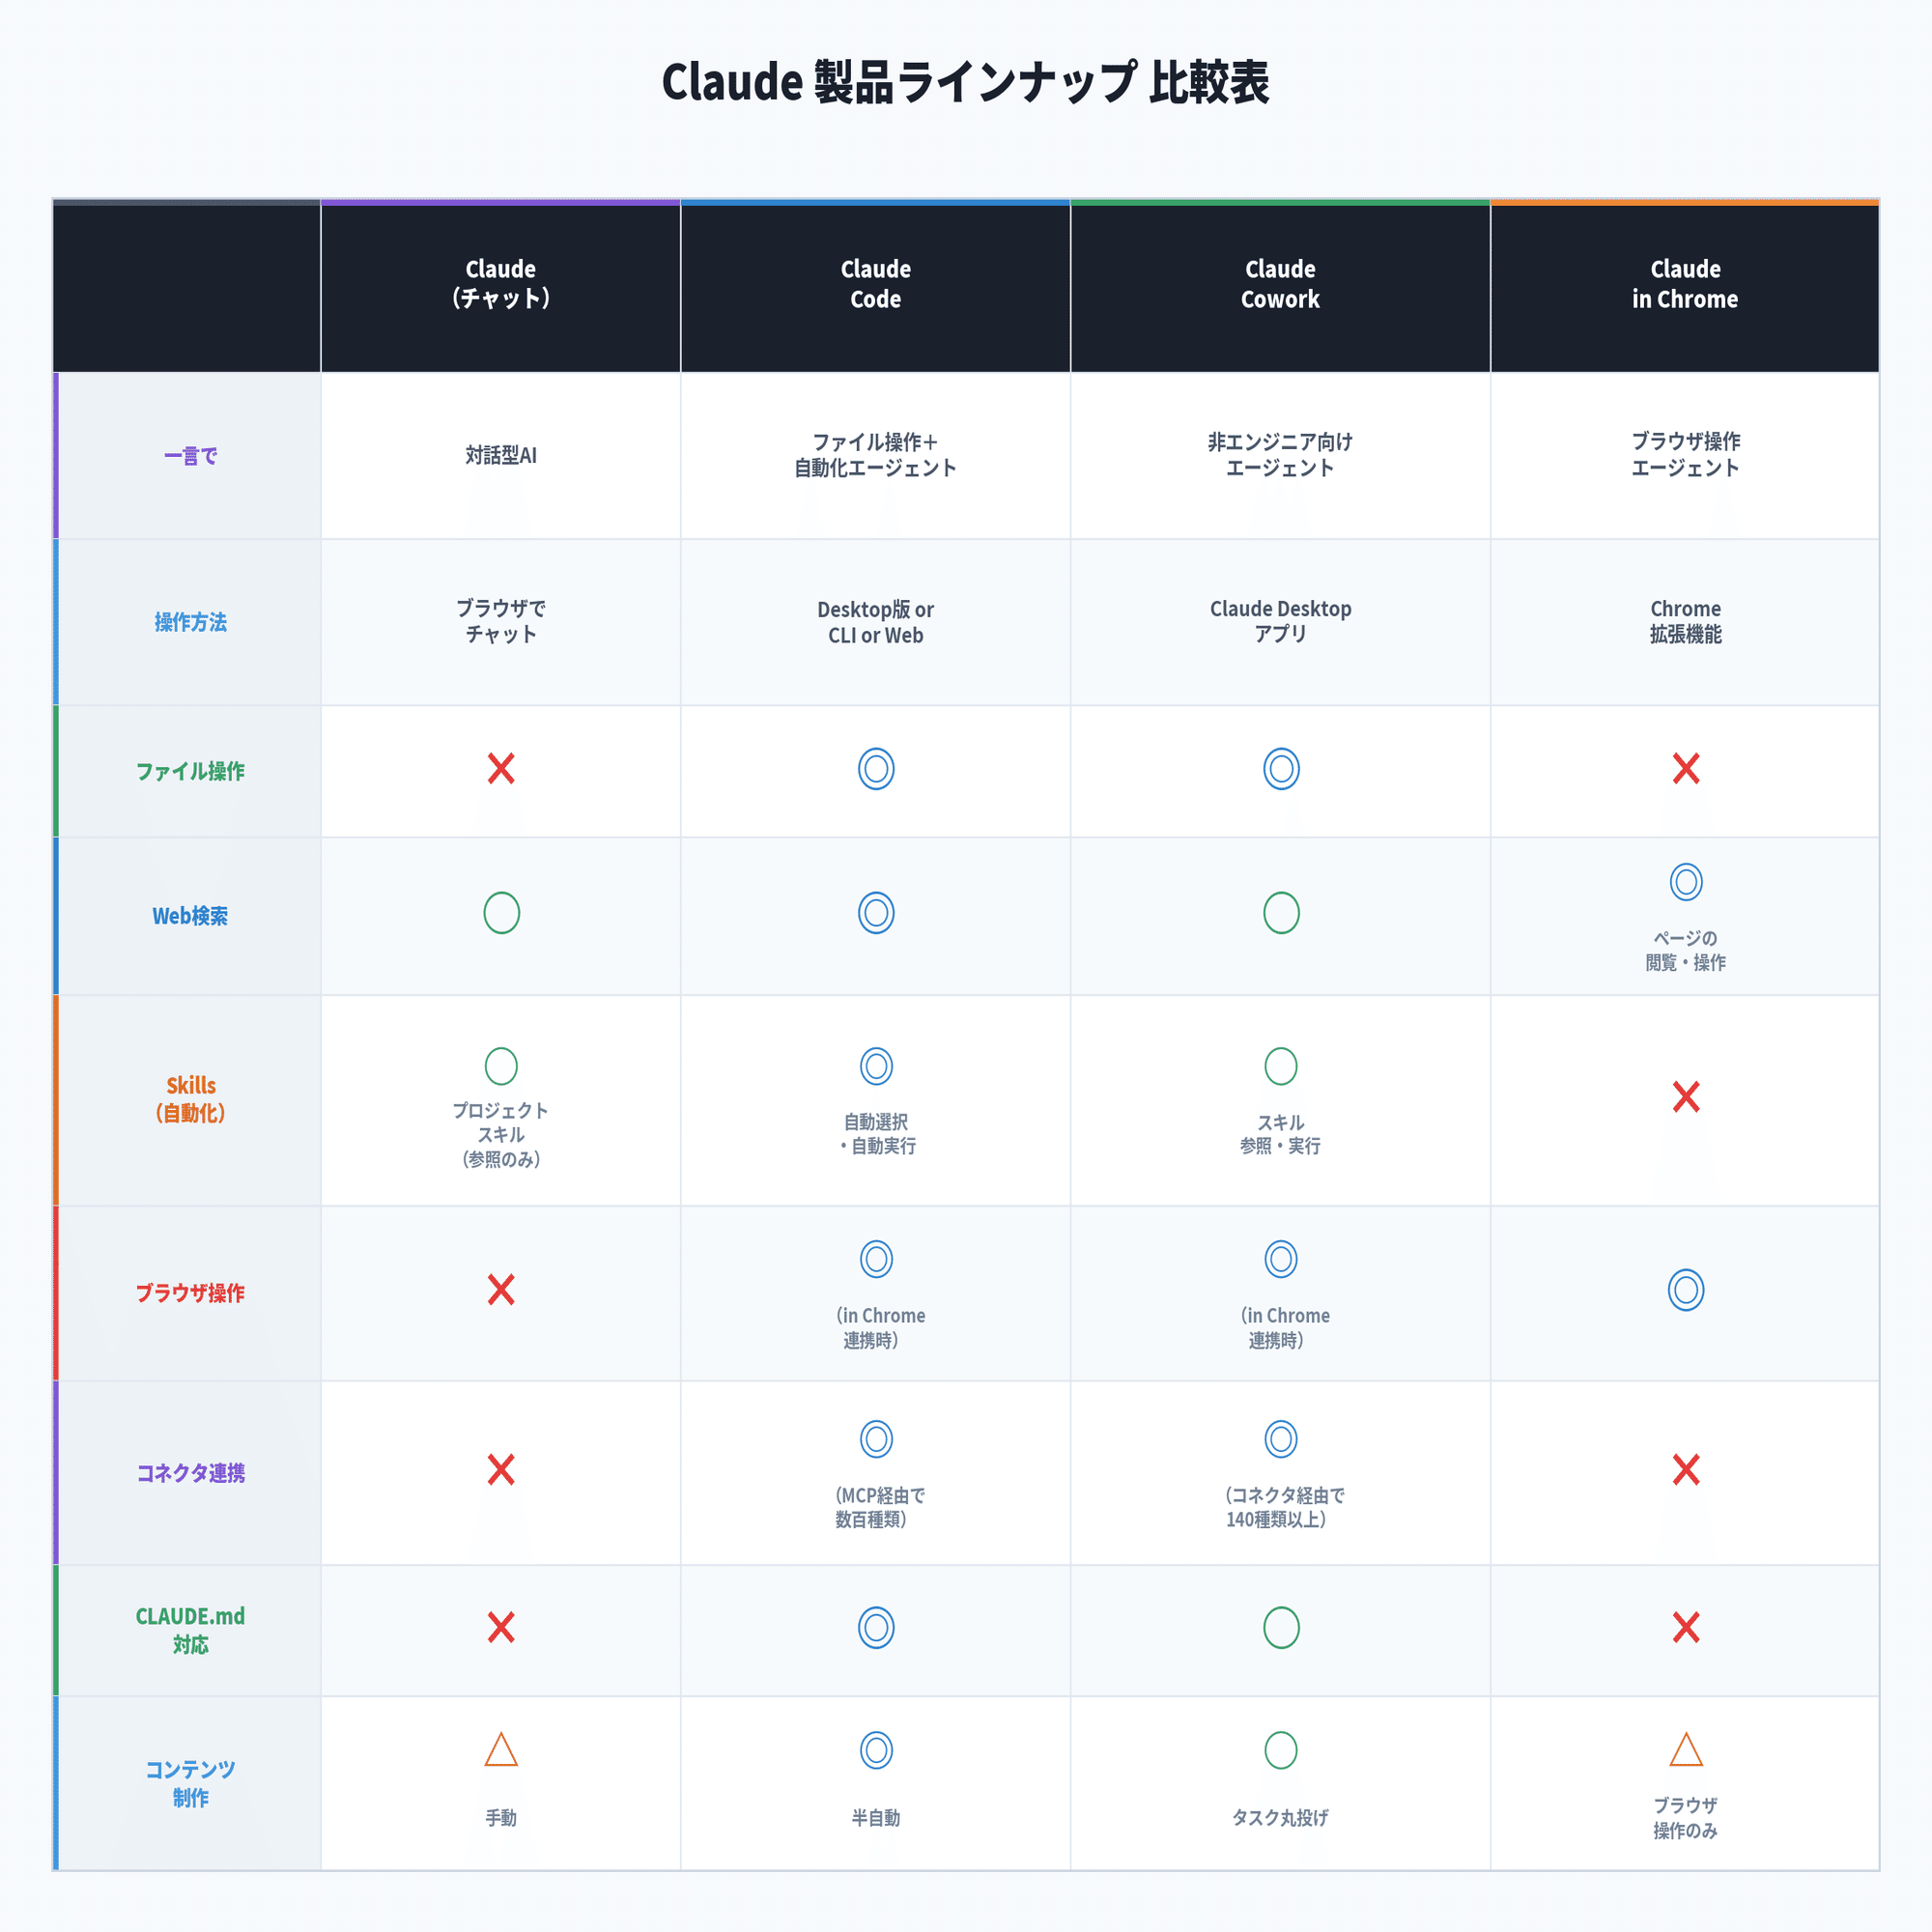
Task: Click the コンテンツ制作 row label
Action: pos(190,1783)
